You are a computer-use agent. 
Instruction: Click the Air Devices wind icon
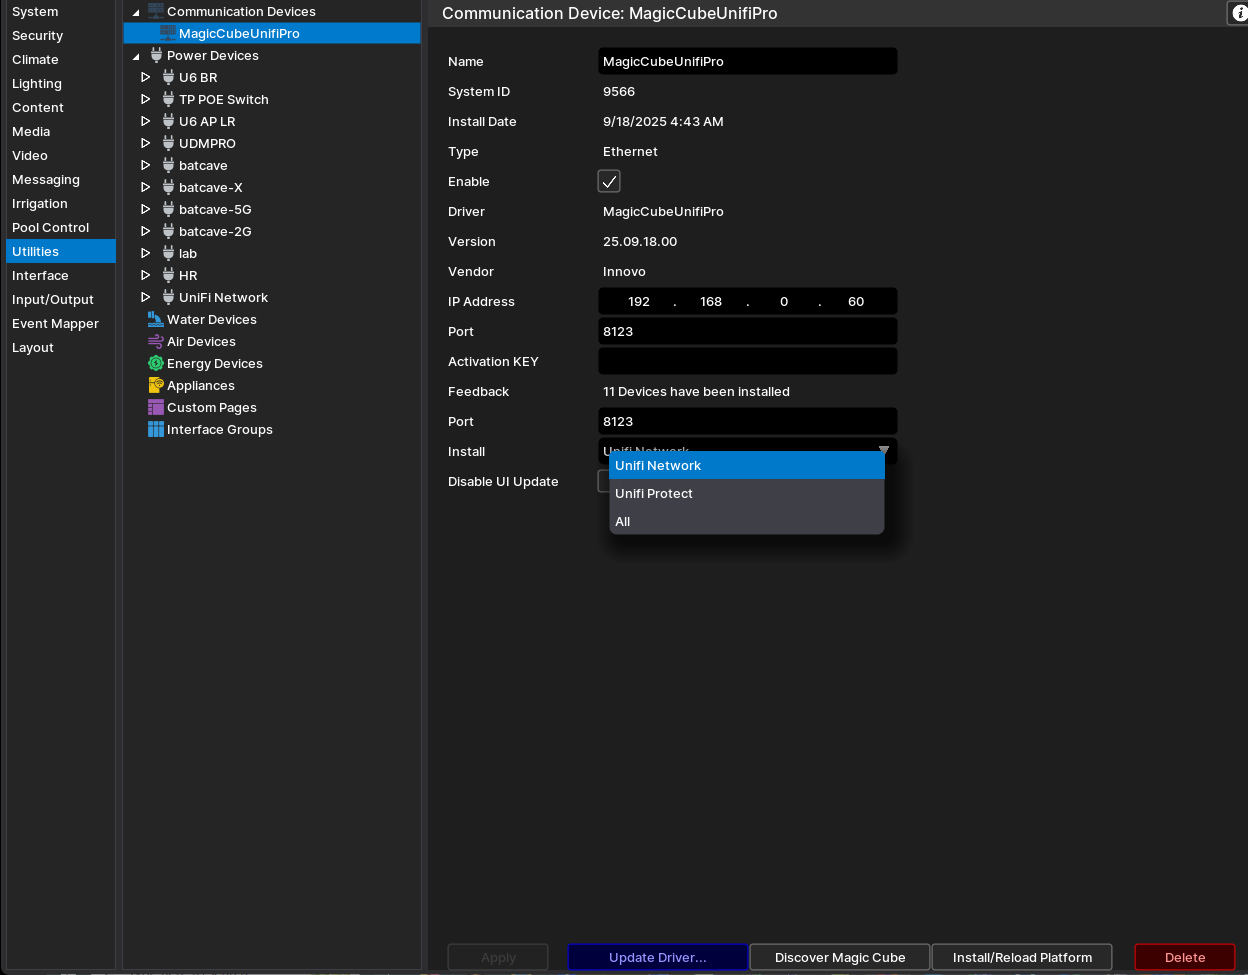(155, 342)
